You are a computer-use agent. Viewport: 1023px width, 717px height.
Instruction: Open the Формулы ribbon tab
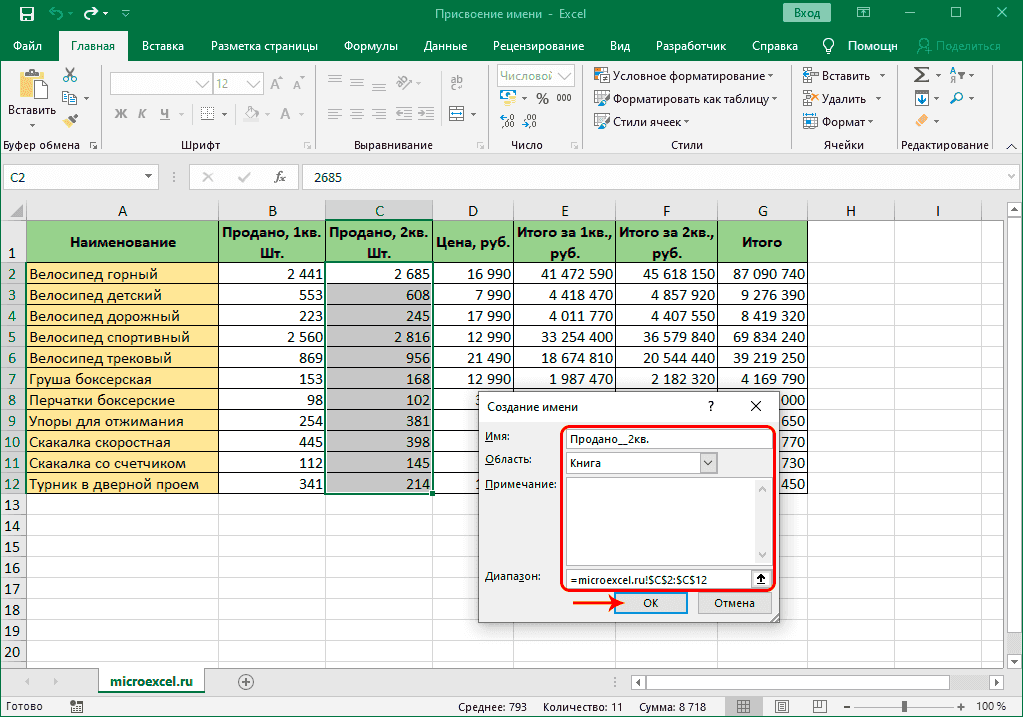pyautogui.click(x=371, y=46)
